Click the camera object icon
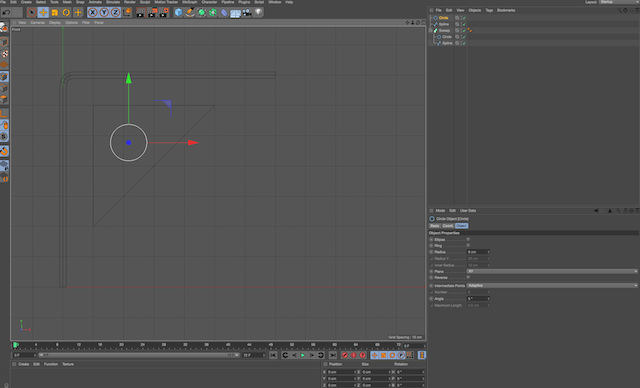640x388 pixels. (x=247, y=13)
